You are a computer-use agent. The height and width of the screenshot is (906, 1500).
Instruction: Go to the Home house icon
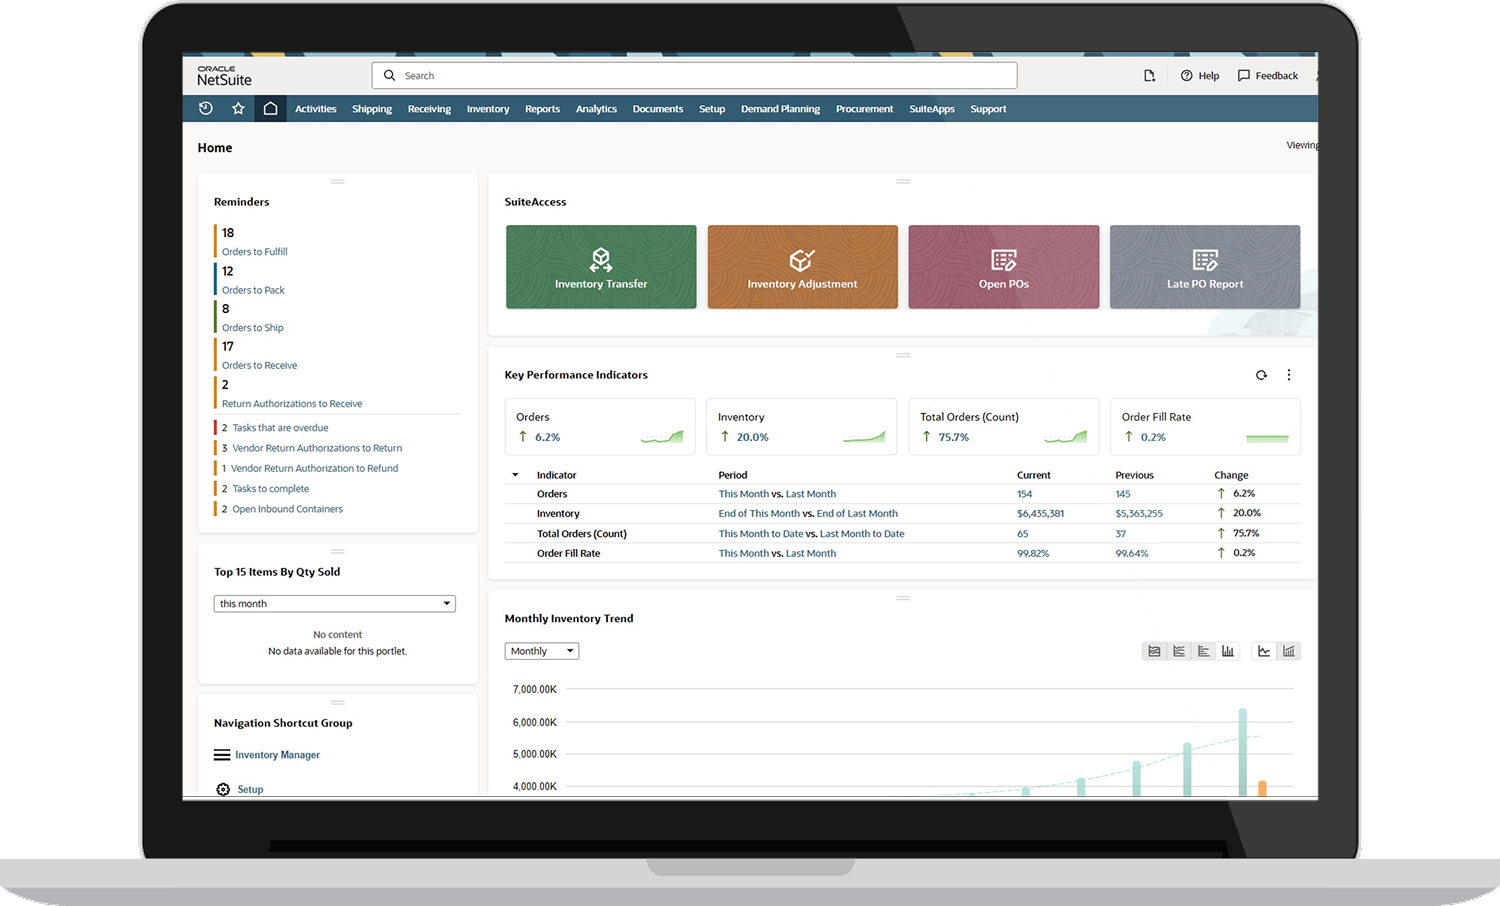coord(270,108)
